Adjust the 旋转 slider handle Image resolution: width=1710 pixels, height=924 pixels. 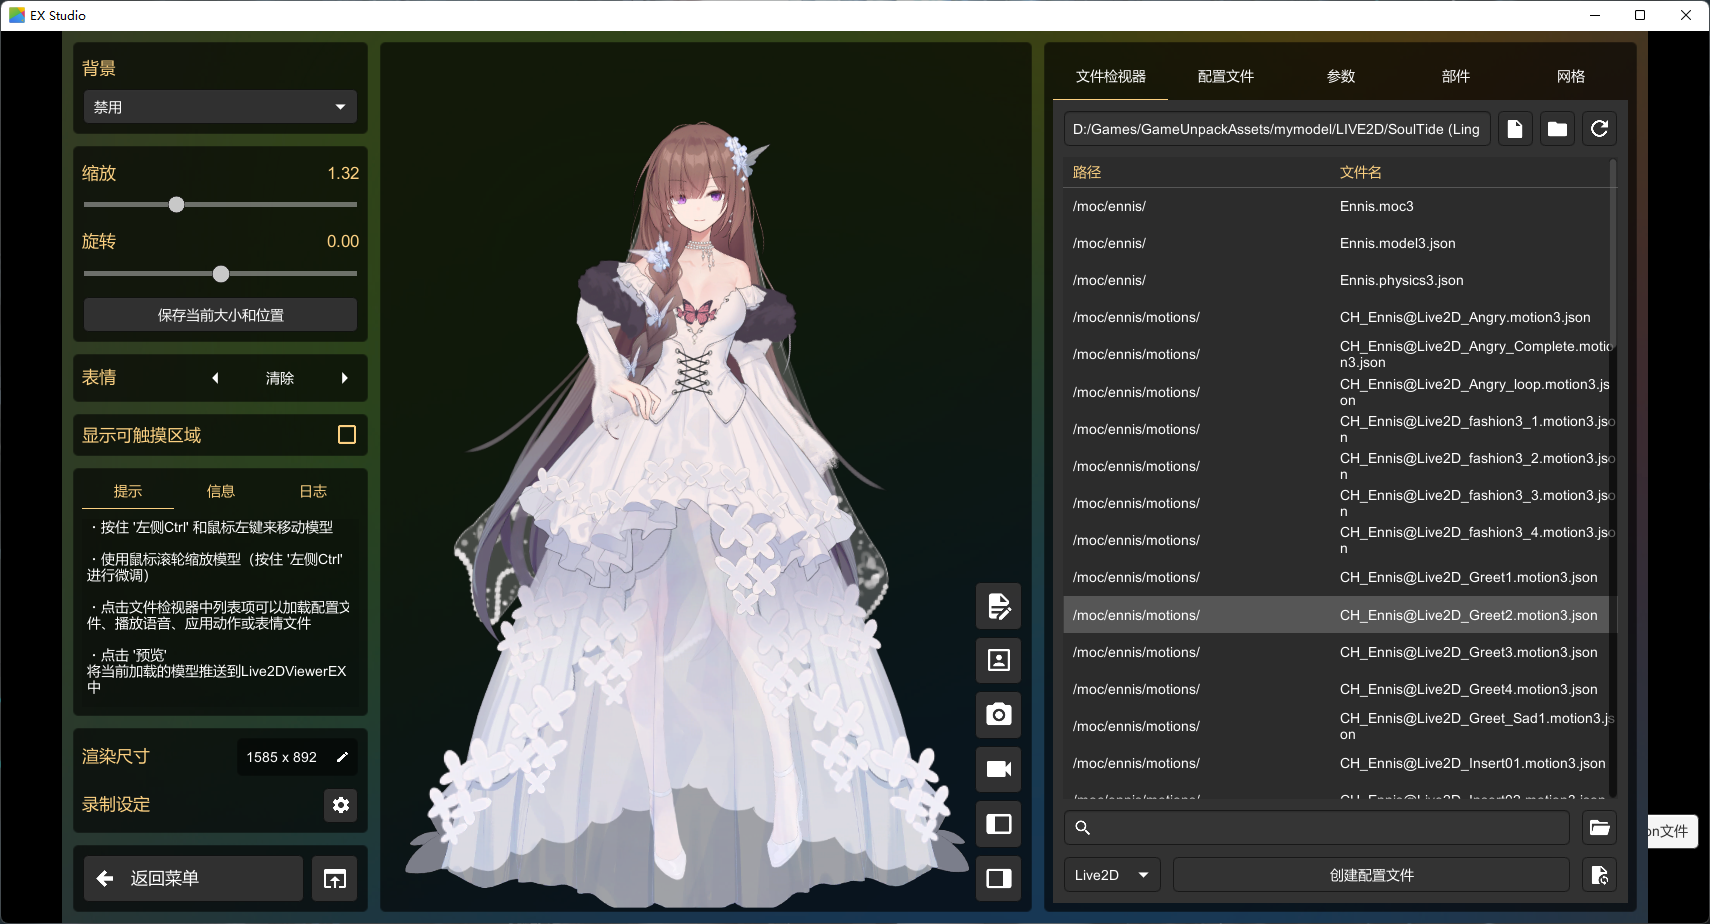pos(221,274)
